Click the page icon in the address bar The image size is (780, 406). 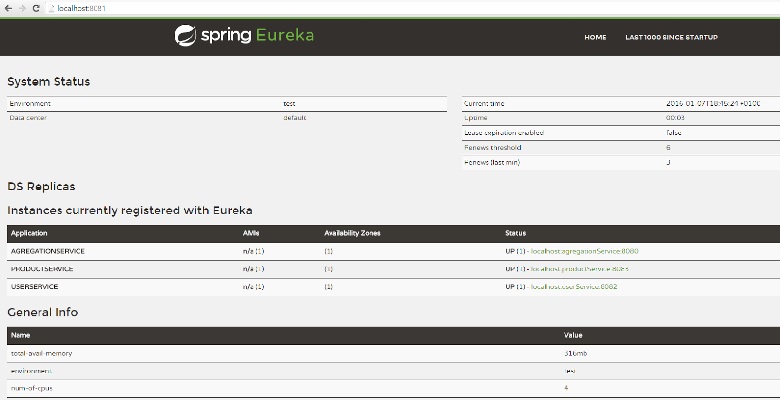point(52,8)
